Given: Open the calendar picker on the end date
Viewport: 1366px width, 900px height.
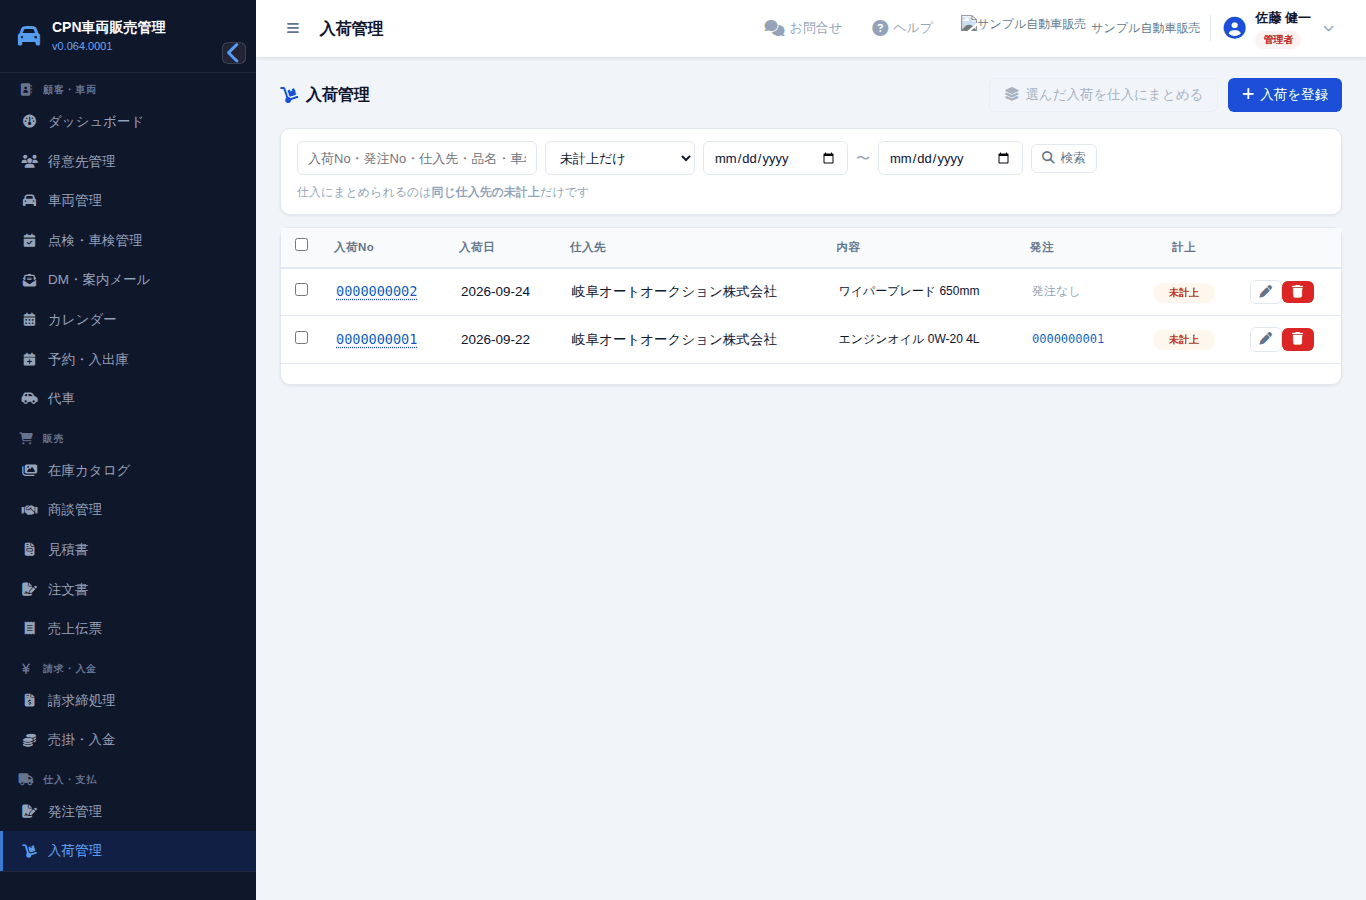Looking at the screenshot, I should 1003,158.
